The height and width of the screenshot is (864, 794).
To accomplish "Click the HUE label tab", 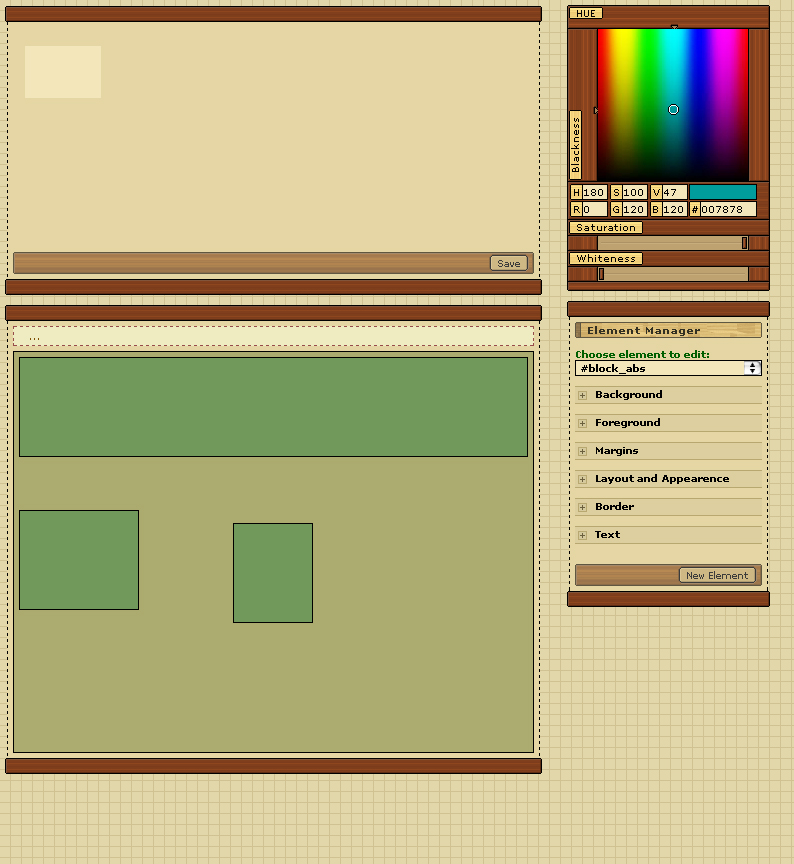I will 586,13.
